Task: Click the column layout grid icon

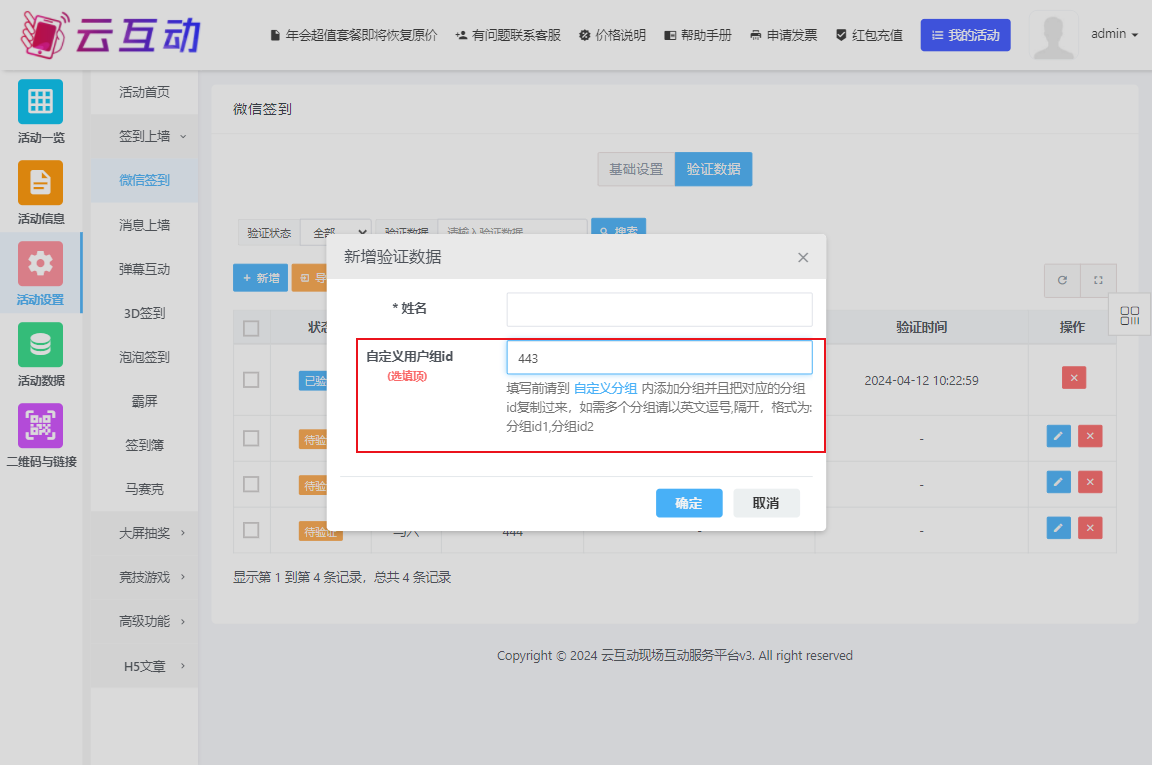Action: click(x=1129, y=315)
